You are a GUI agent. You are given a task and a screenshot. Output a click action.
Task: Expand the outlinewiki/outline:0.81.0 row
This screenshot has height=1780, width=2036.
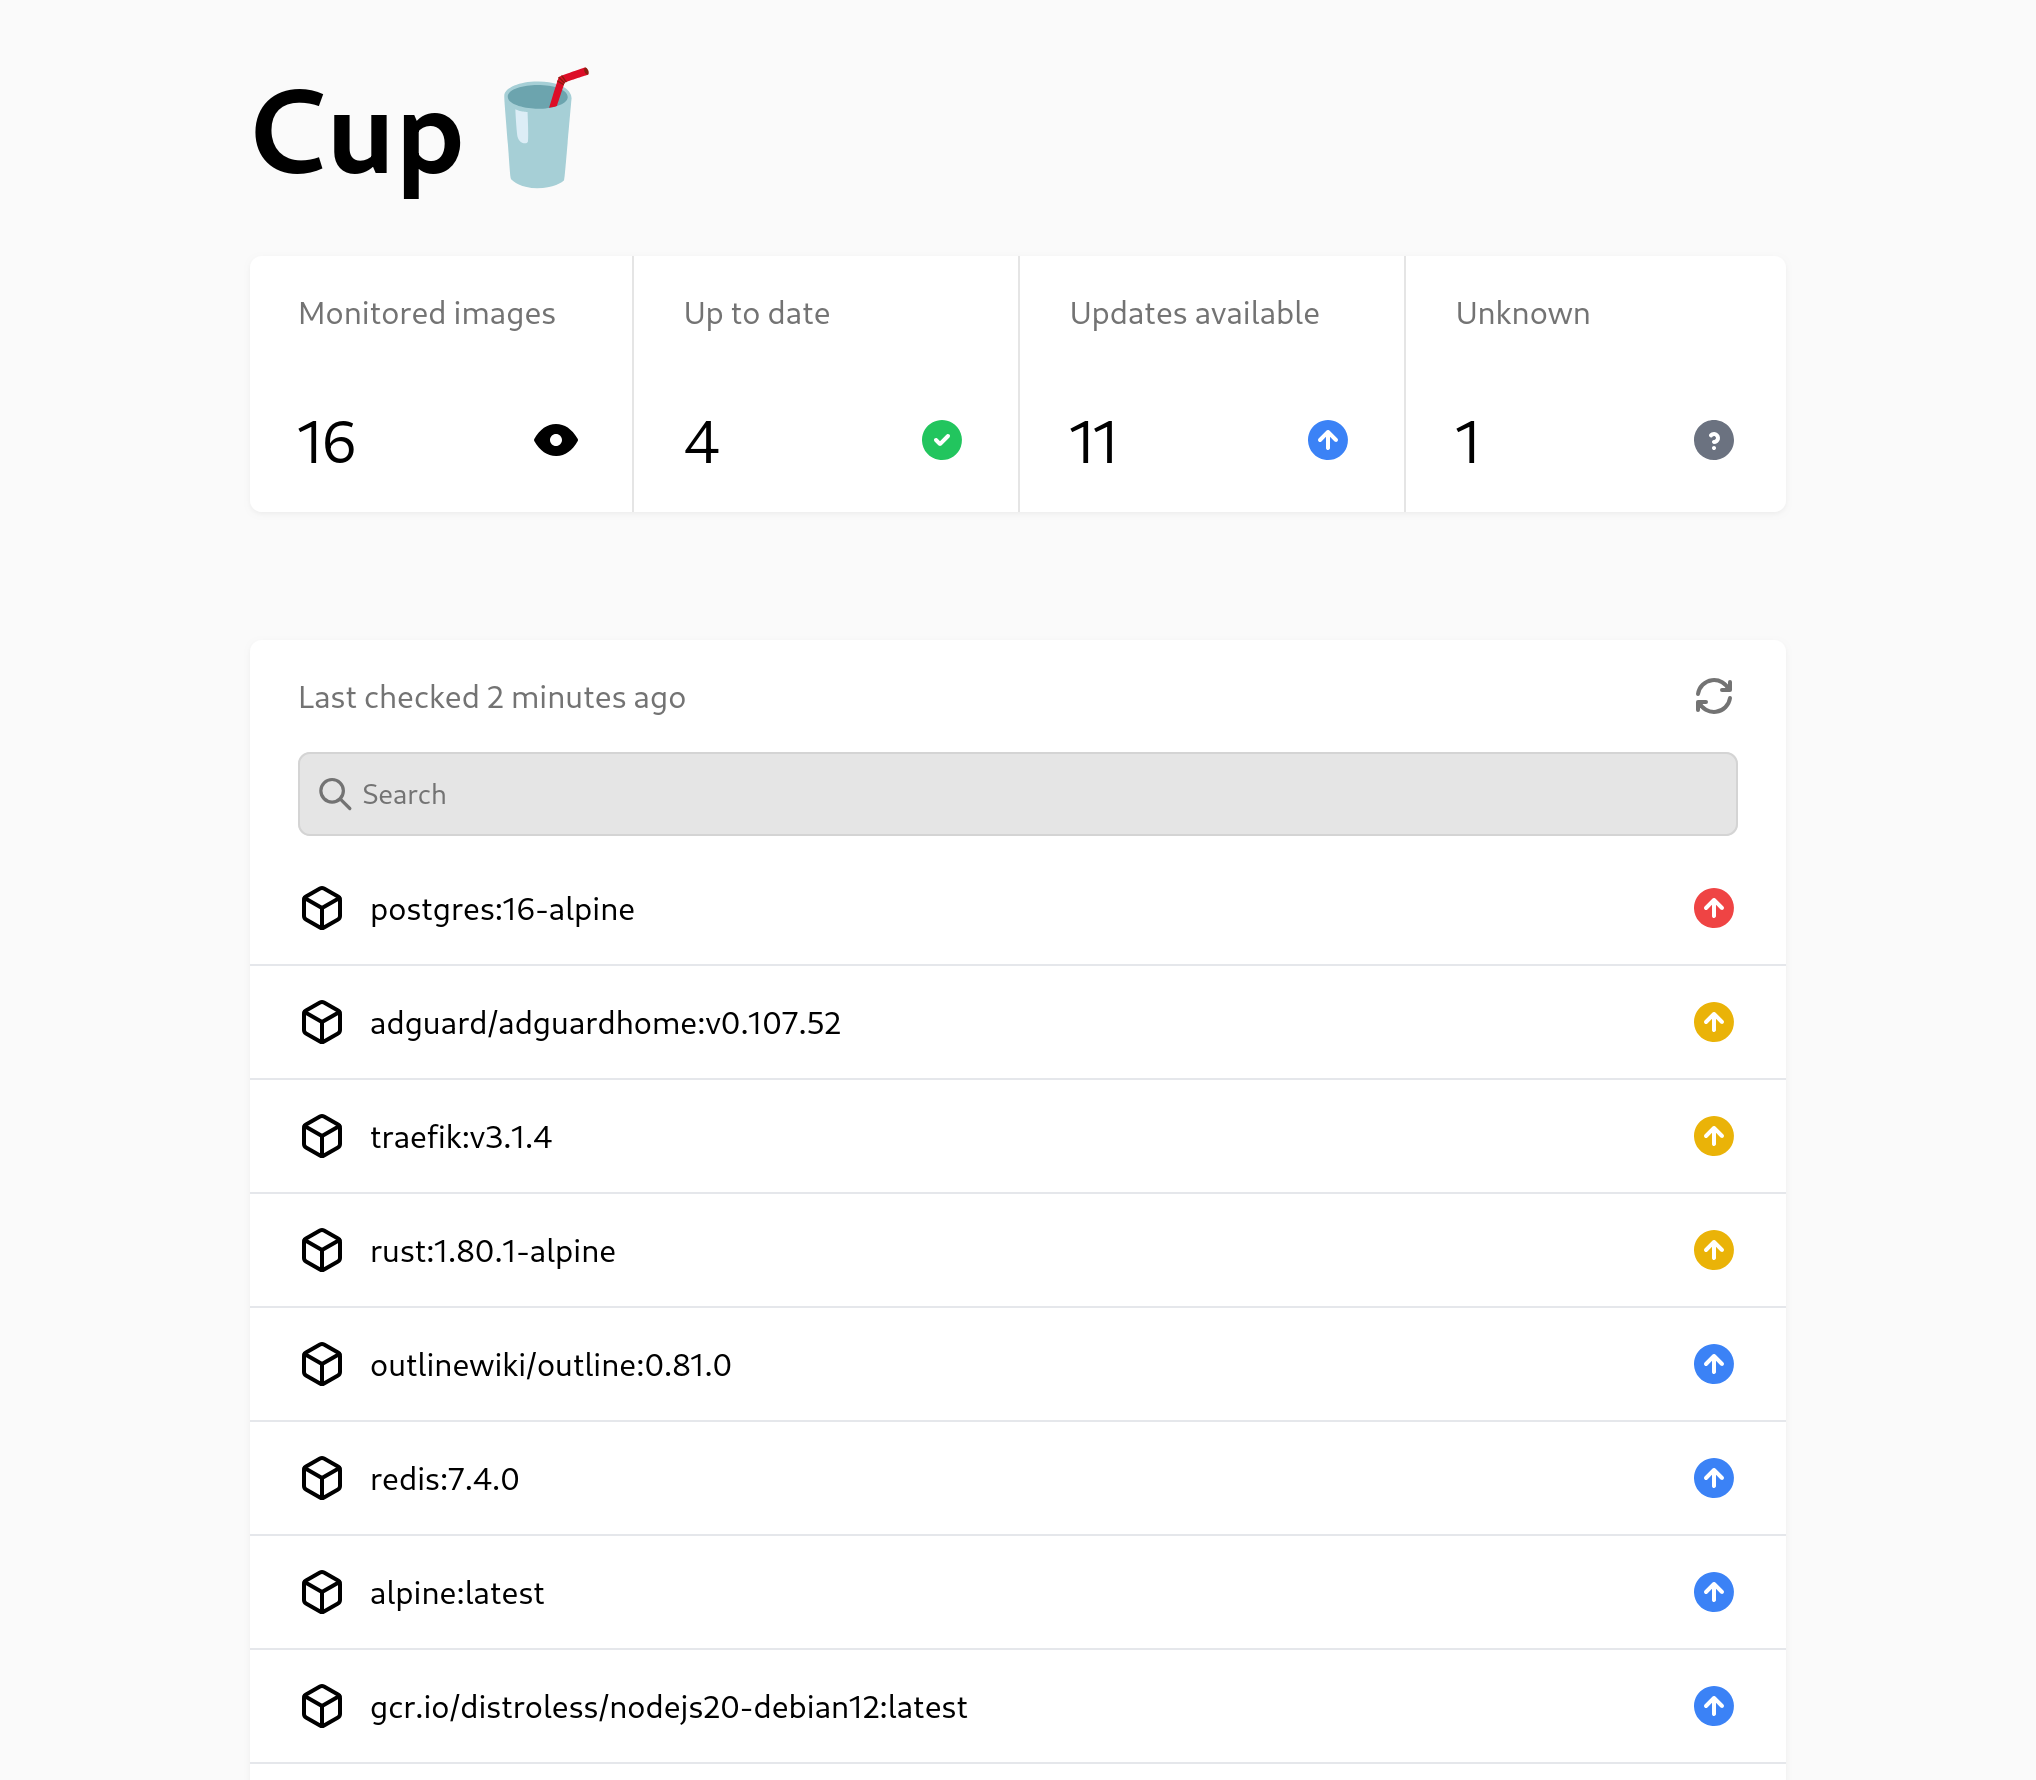[x=550, y=1365]
